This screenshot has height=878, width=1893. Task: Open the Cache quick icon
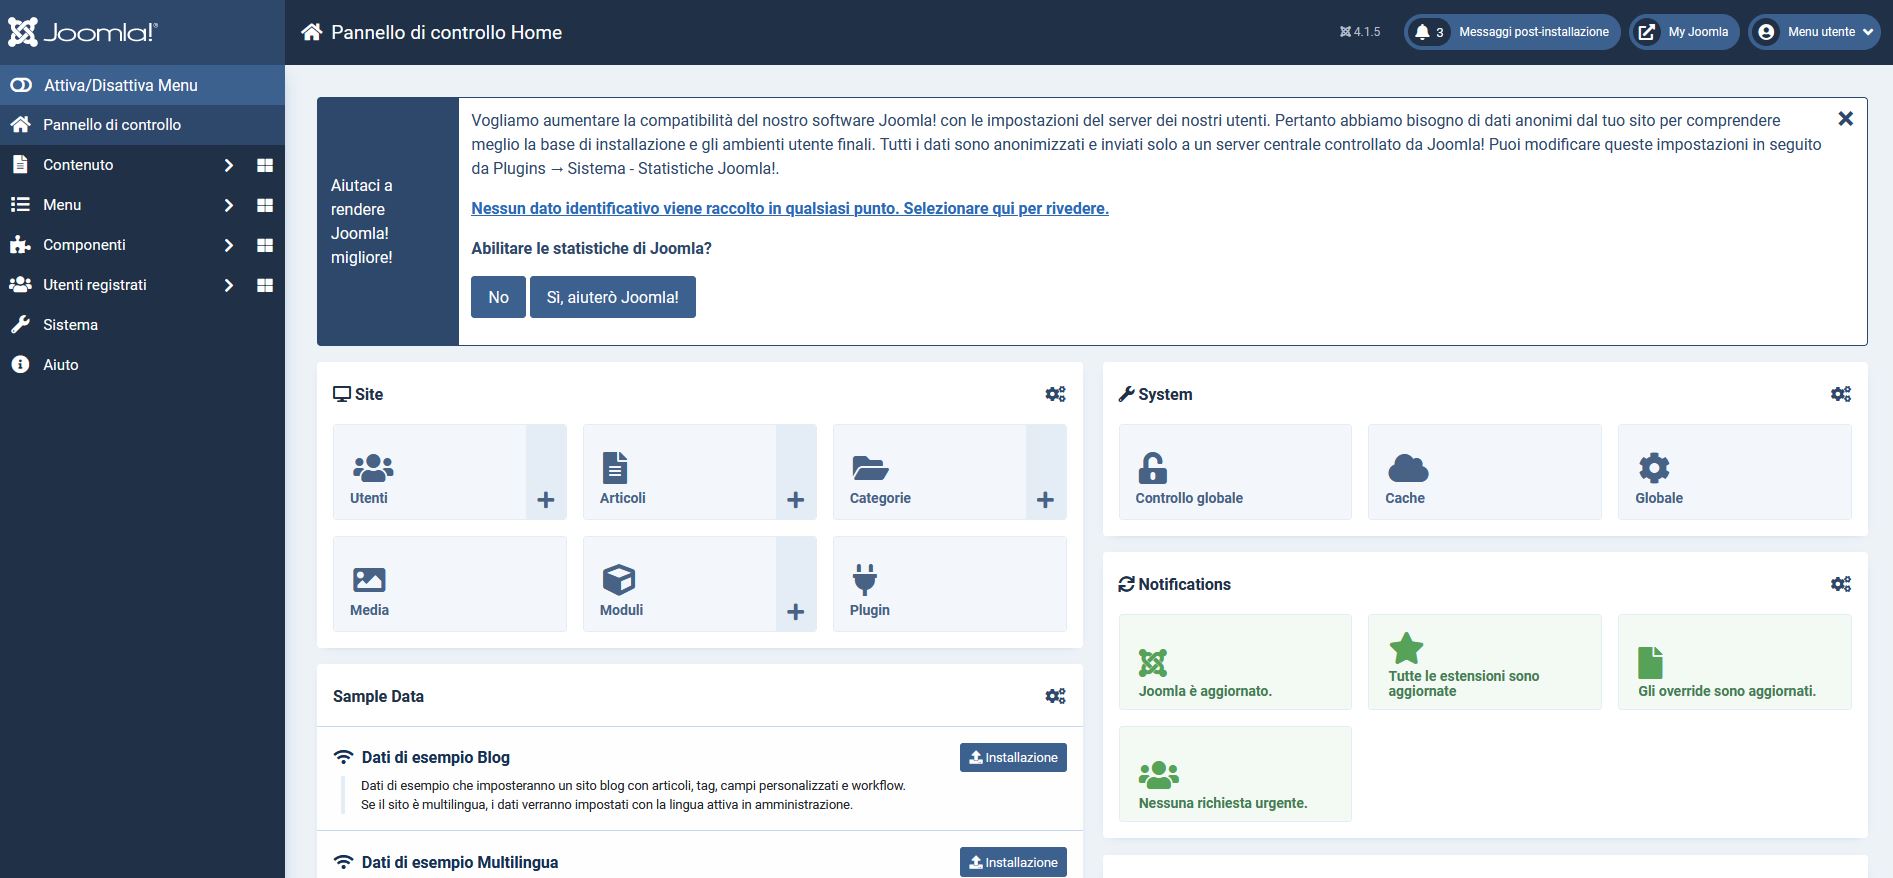1485,472
